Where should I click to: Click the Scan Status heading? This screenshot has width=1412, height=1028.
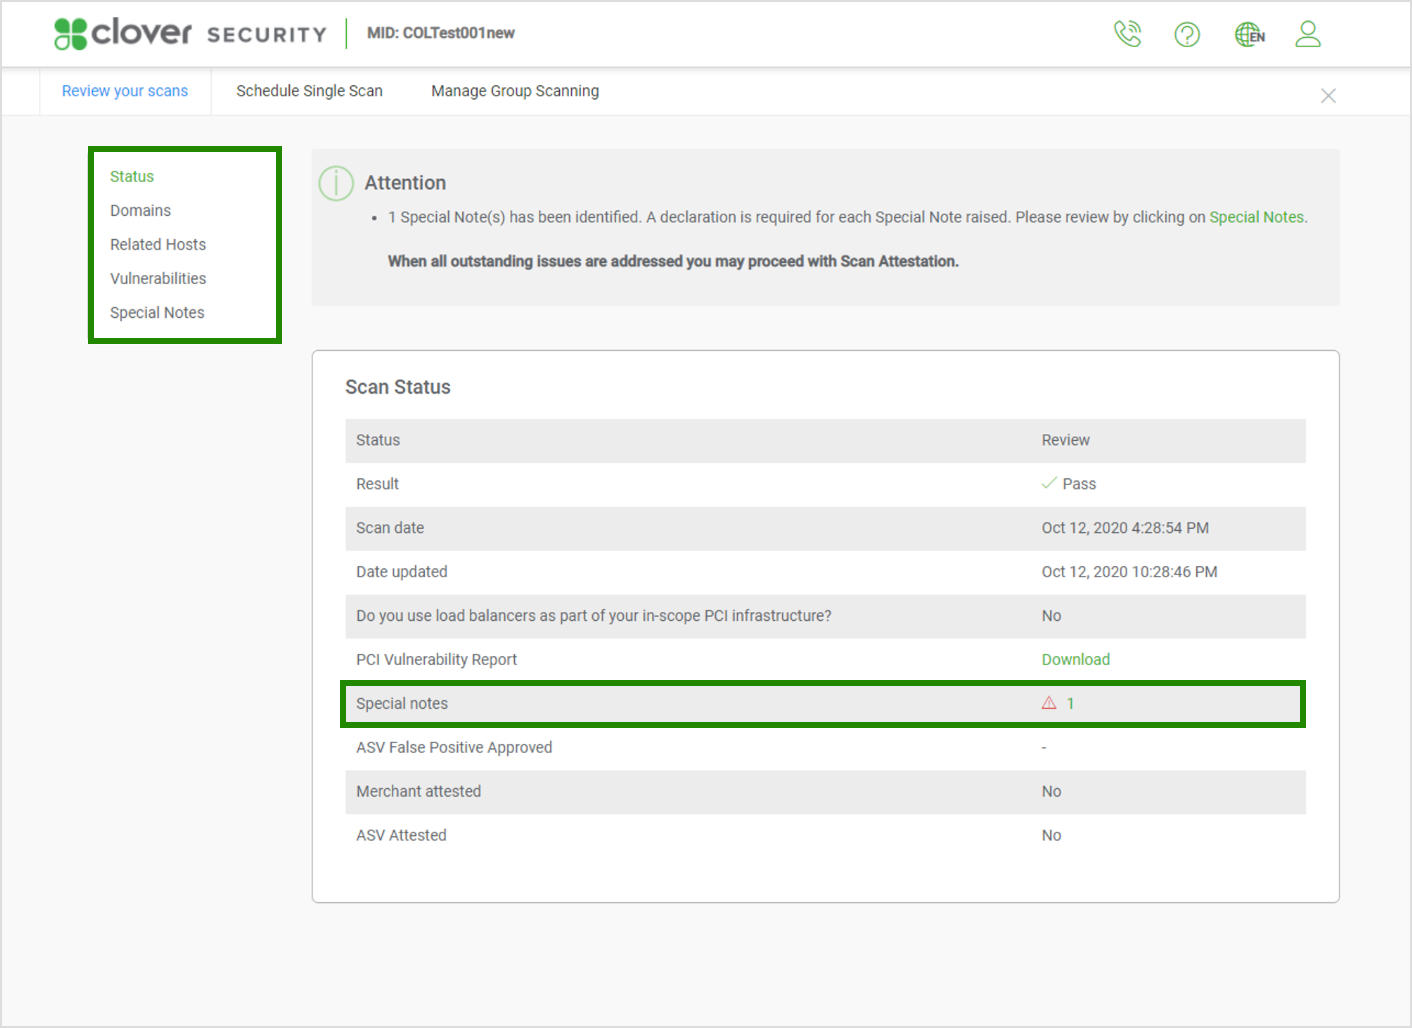(398, 387)
